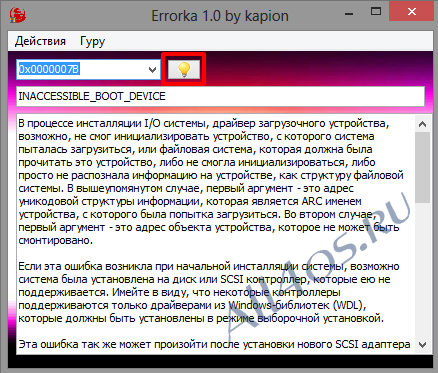Open the Действия menu

(40, 41)
